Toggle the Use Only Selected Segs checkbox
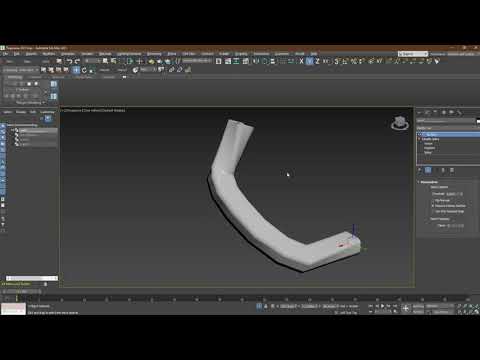 [x=433, y=212]
